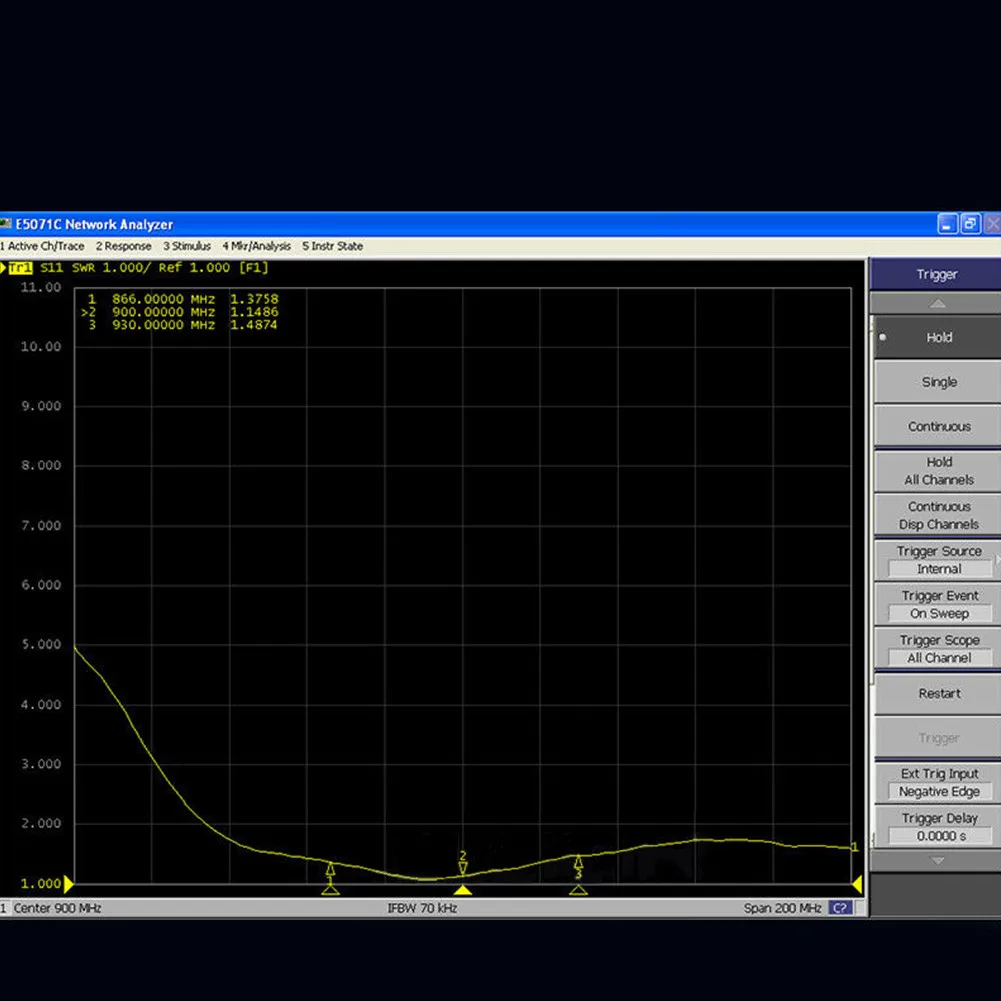The image size is (1001, 1001).
Task: Click marker 1 triangle at 866 MHz
Action: click(x=330, y=889)
